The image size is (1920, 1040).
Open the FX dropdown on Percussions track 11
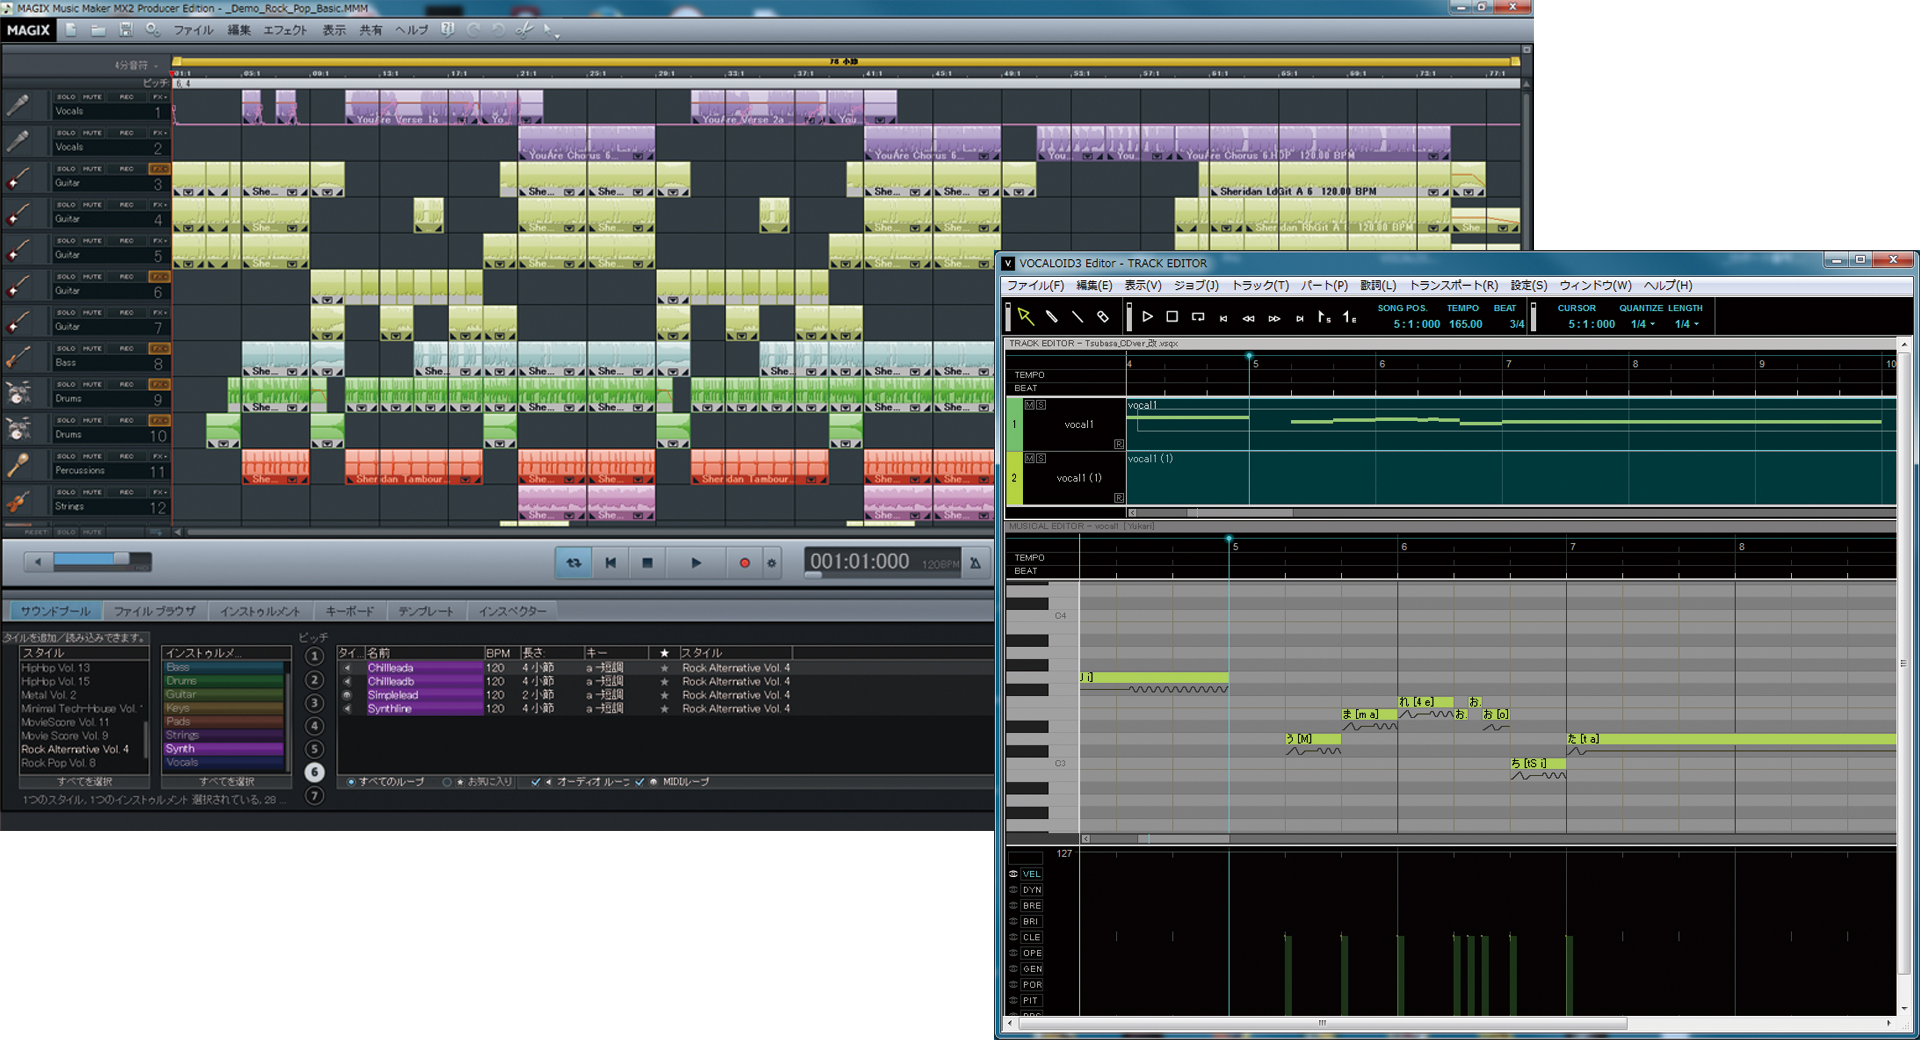tap(159, 457)
